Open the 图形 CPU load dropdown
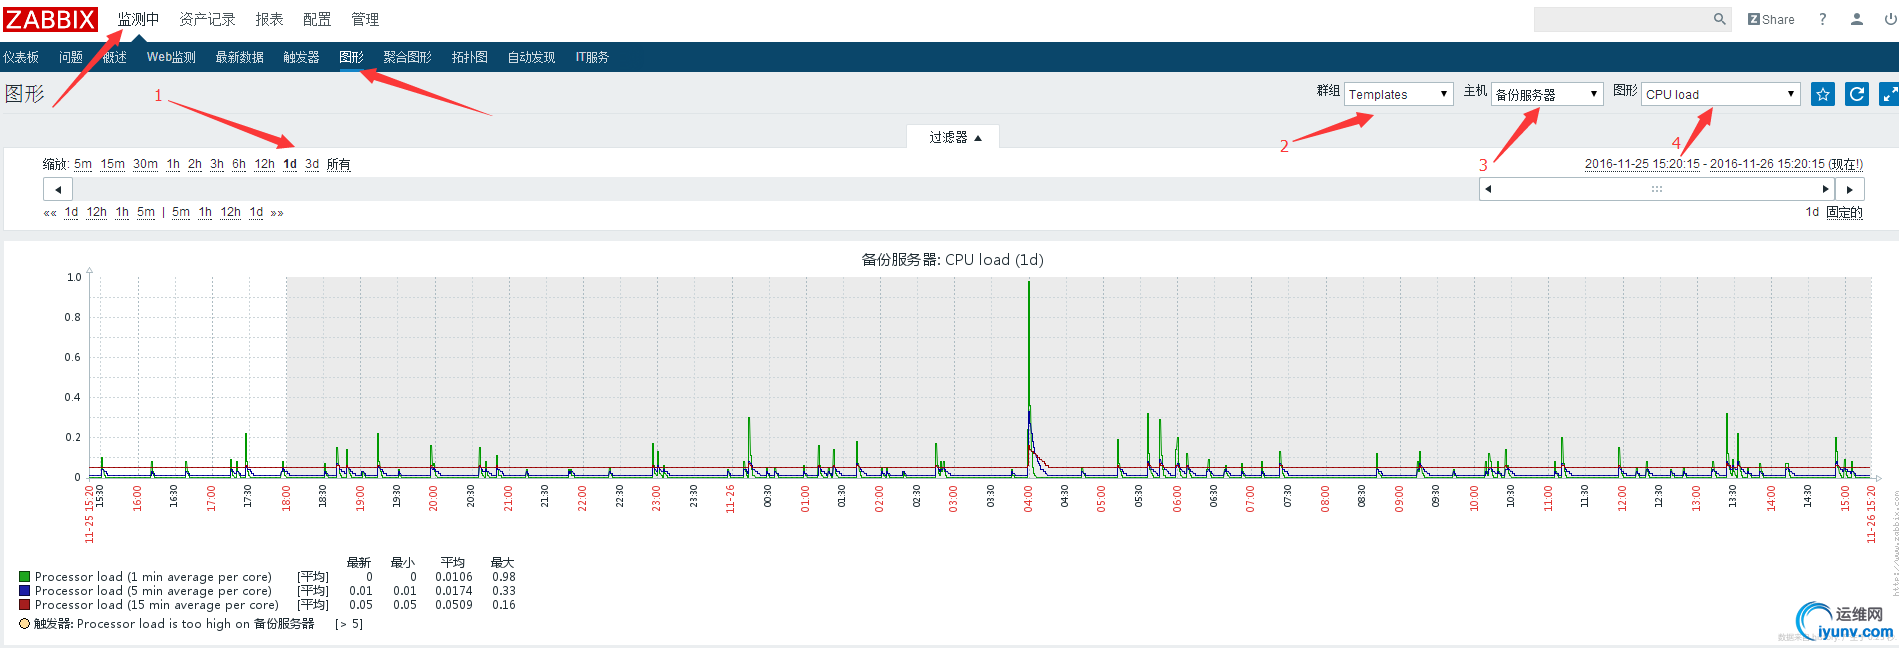This screenshot has height=648, width=1899. pyautogui.click(x=1720, y=94)
